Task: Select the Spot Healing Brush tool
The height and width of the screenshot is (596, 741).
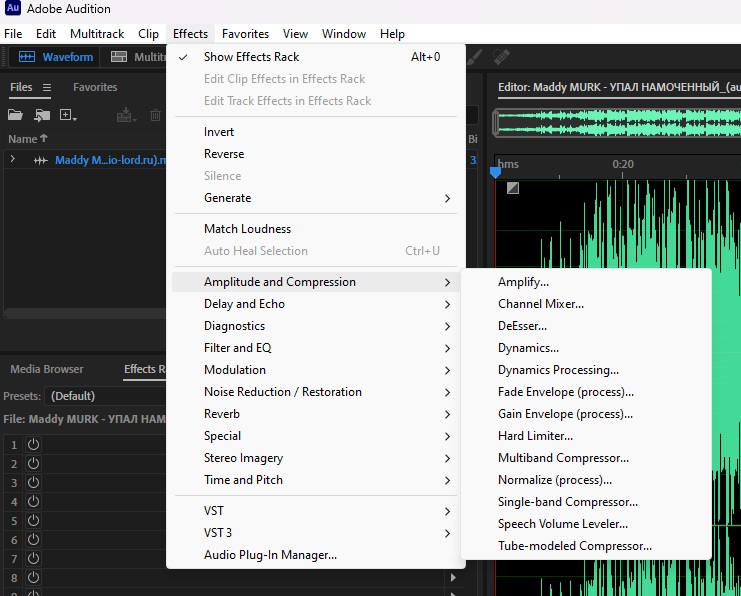Action: pyautogui.click(x=502, y=57)
